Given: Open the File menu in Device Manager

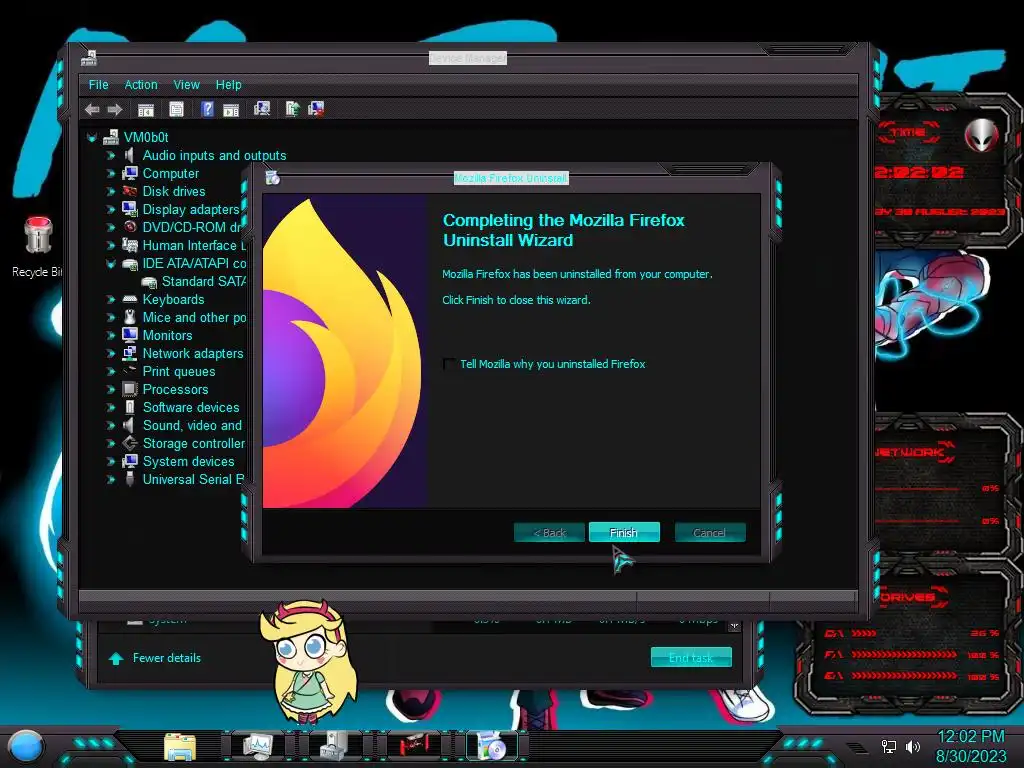Looking at the screenshot, I should click(x=99, y=85).
